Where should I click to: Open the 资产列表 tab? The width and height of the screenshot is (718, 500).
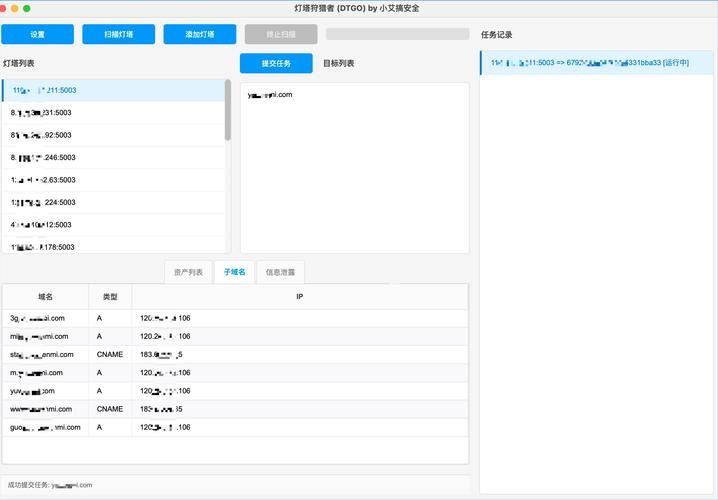188,272
